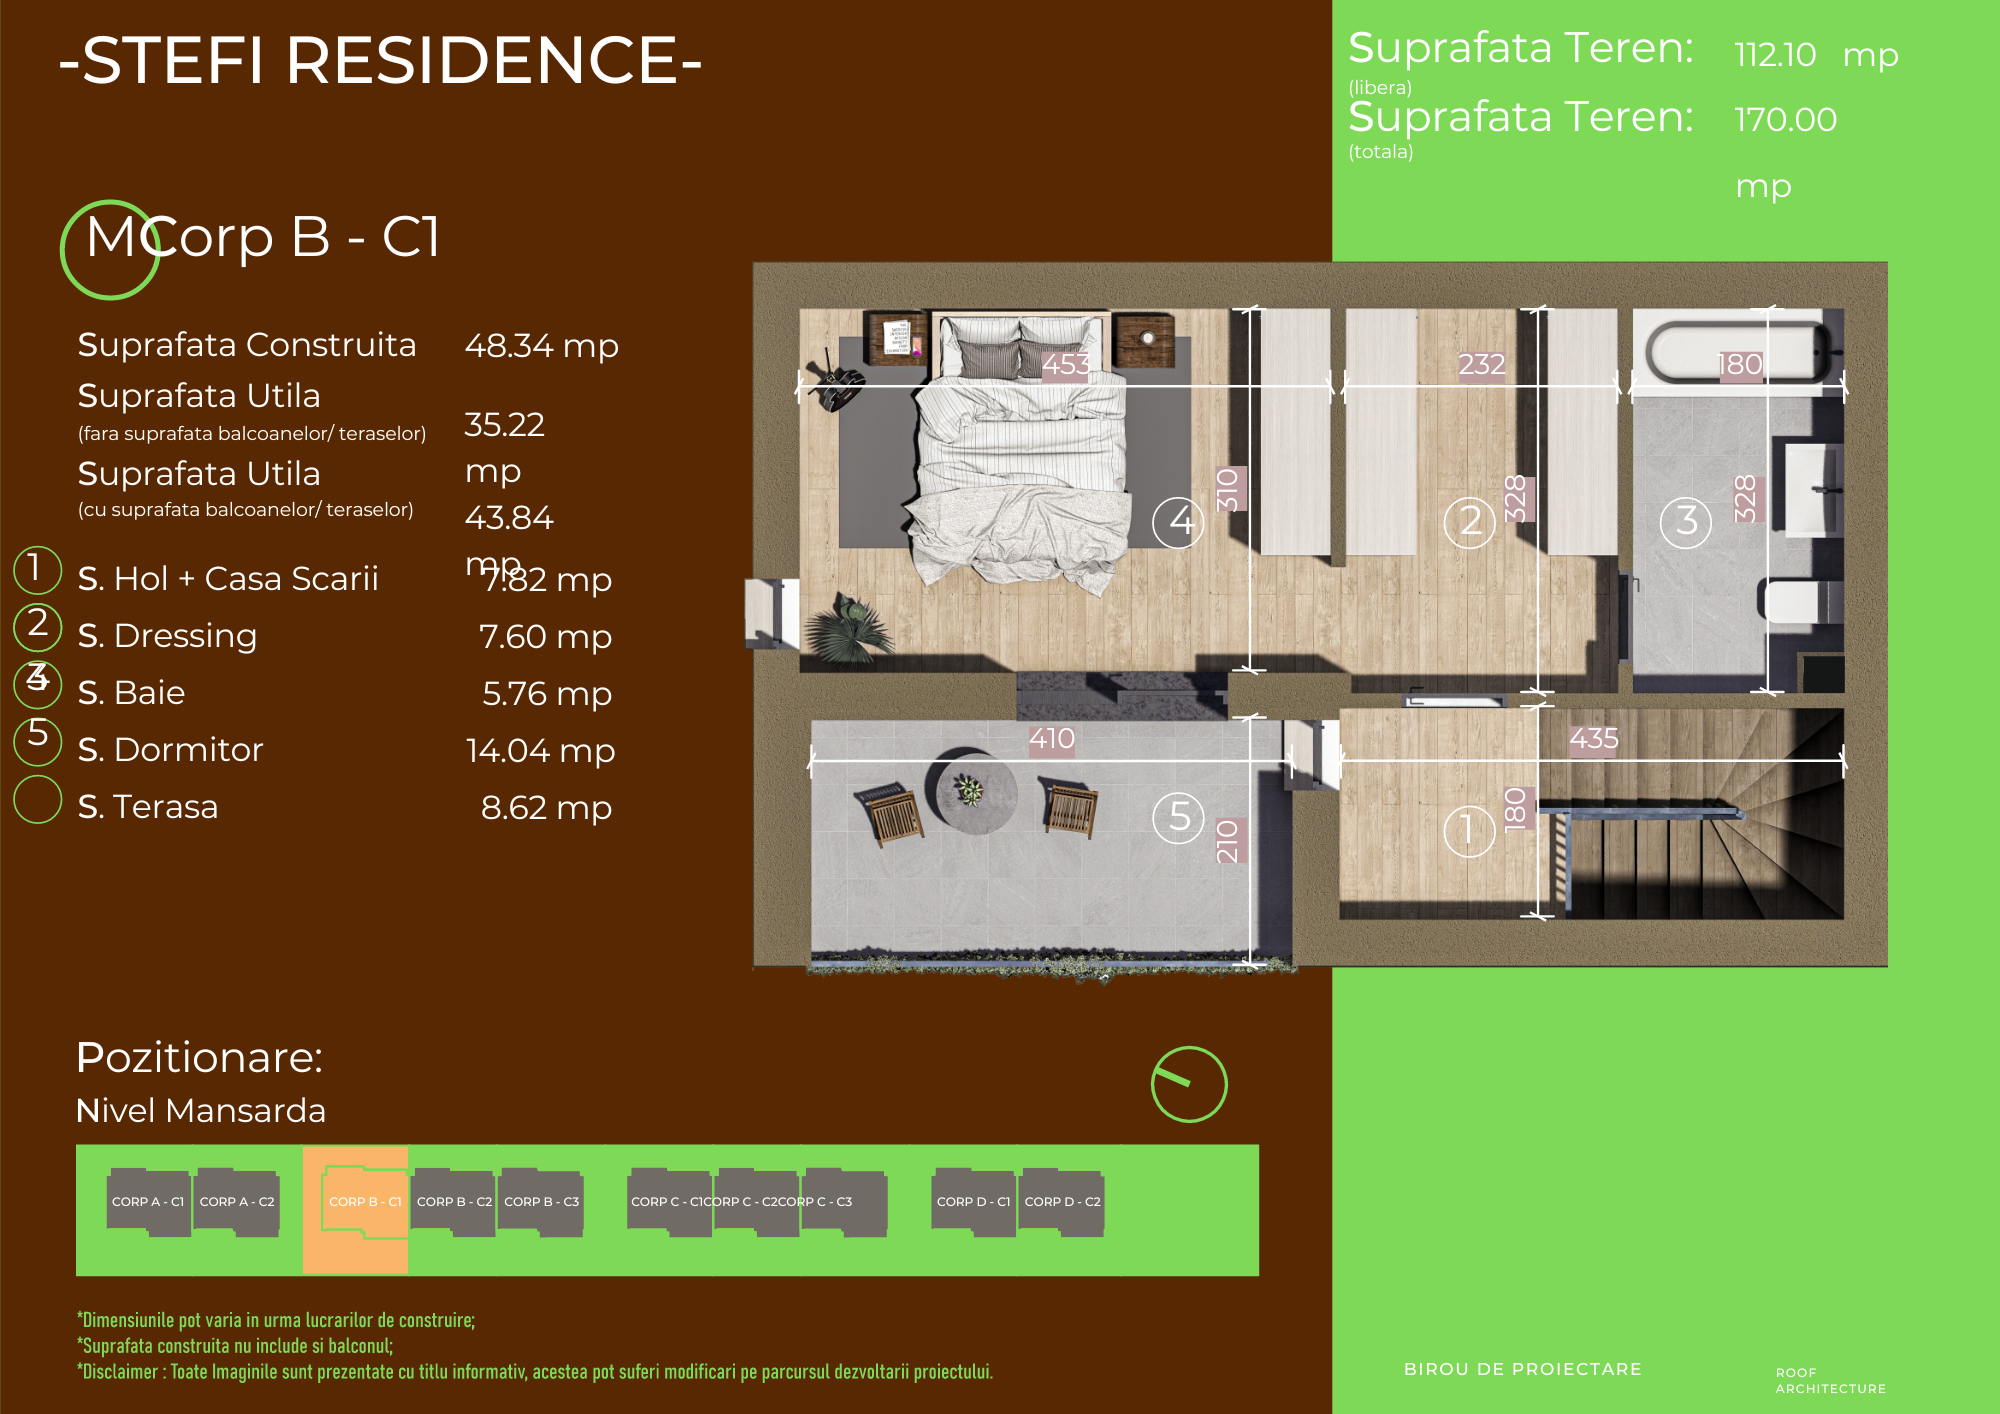Select the CORP D - C2 building block
Image resolution: width=2000 pixels, height=1414 pixels.
click(x=1062, y=1202)
